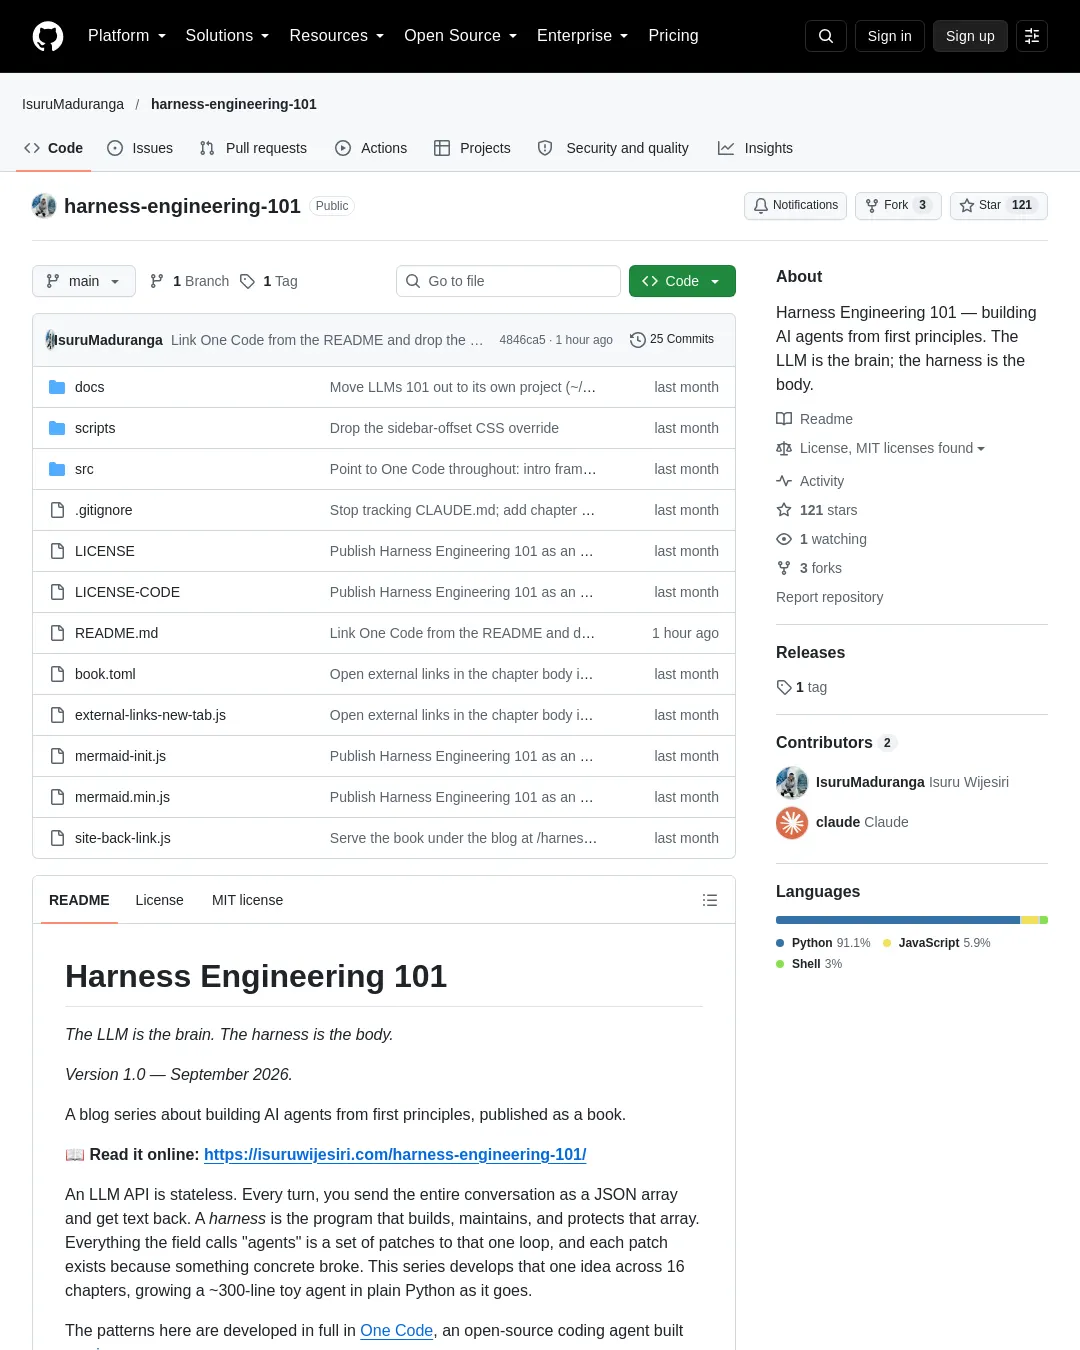Expand the Solutions menu

pos(227,36)
